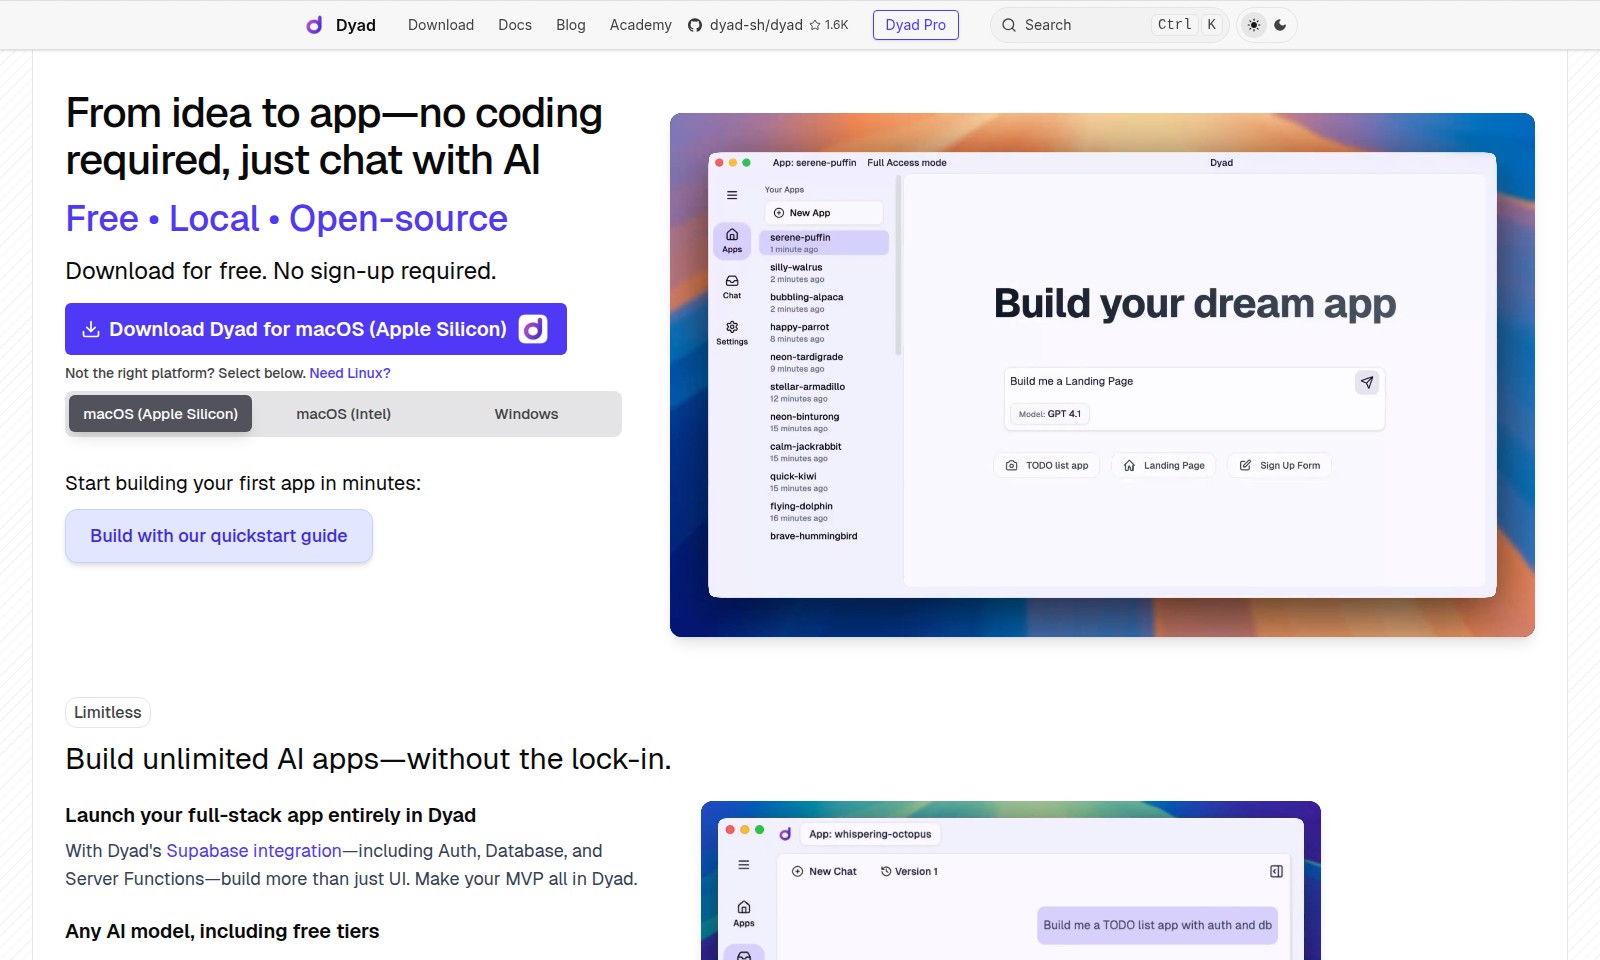Switch to dark theme with the moon icon
This screenshot has height=960, width=1600.
(1281, 25)
